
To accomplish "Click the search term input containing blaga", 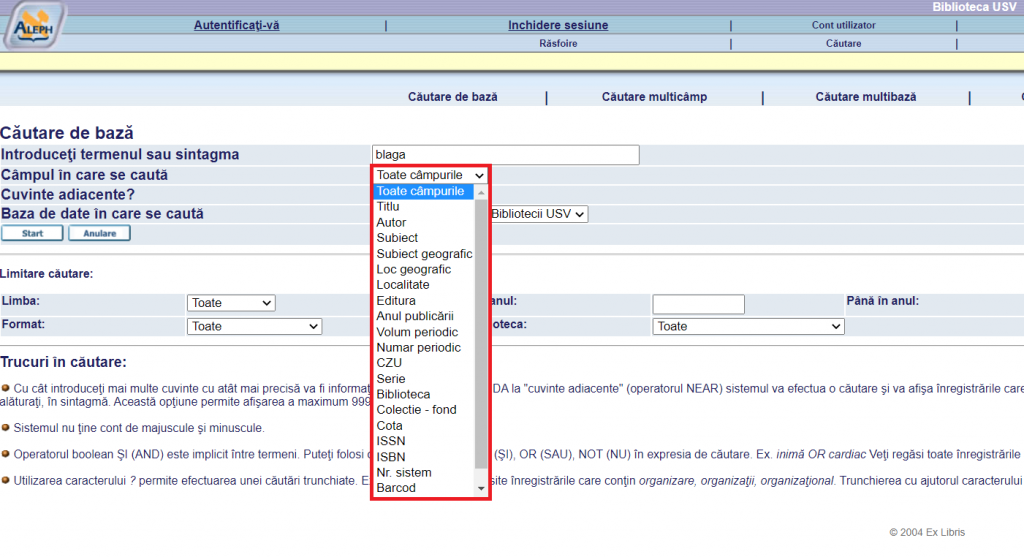I will tap(504, 154).
